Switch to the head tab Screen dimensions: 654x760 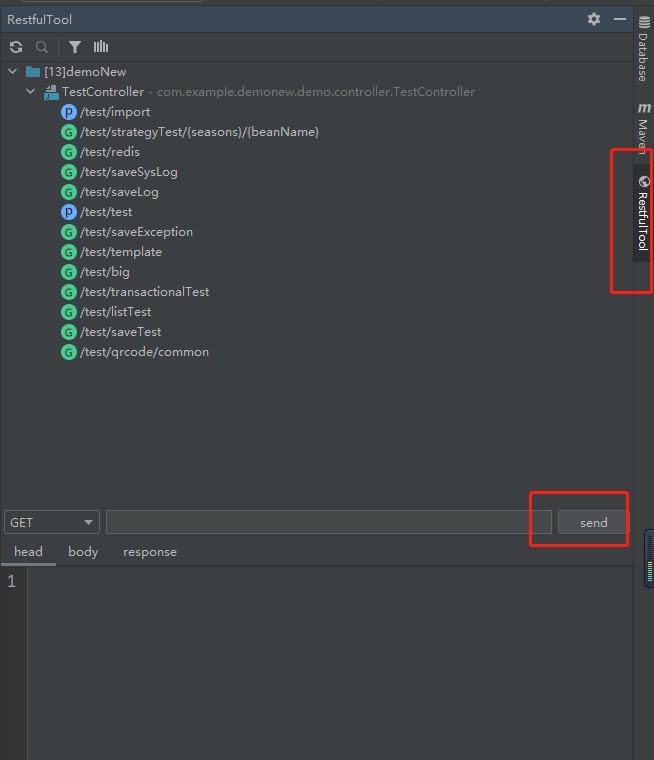[x=28, y=552]
